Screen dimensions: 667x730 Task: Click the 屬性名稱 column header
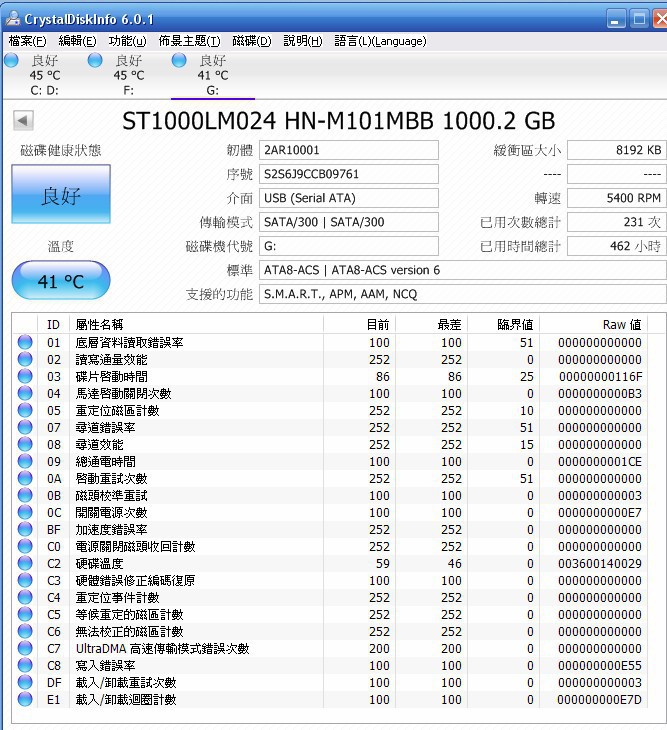click(196, 324)
